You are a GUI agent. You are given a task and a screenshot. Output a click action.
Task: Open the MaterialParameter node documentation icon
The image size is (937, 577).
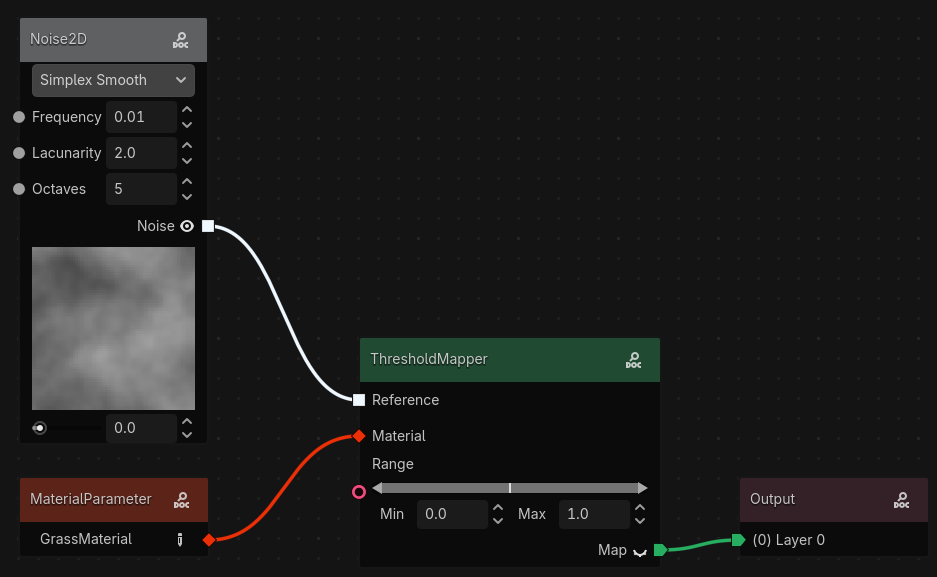coord(182,500)
